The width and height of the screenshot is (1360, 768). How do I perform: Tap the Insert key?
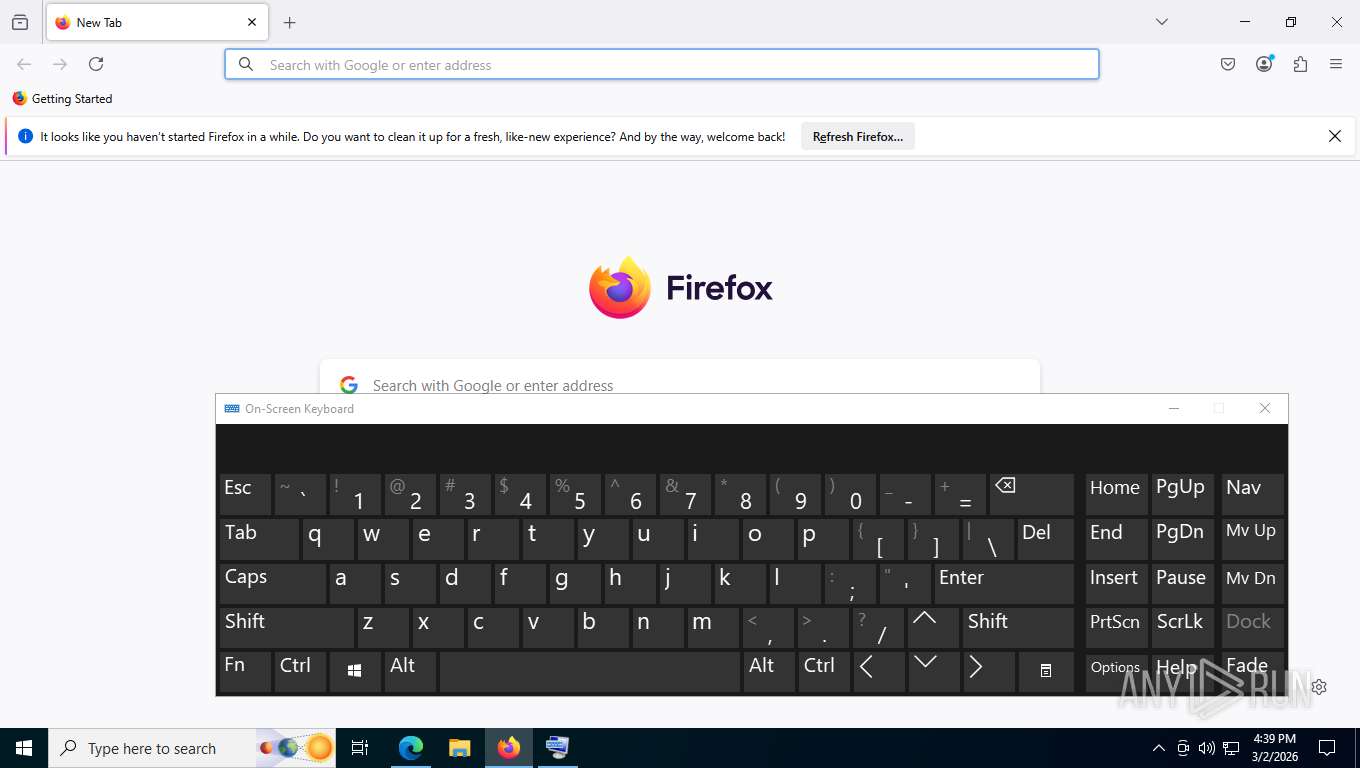1116,583
